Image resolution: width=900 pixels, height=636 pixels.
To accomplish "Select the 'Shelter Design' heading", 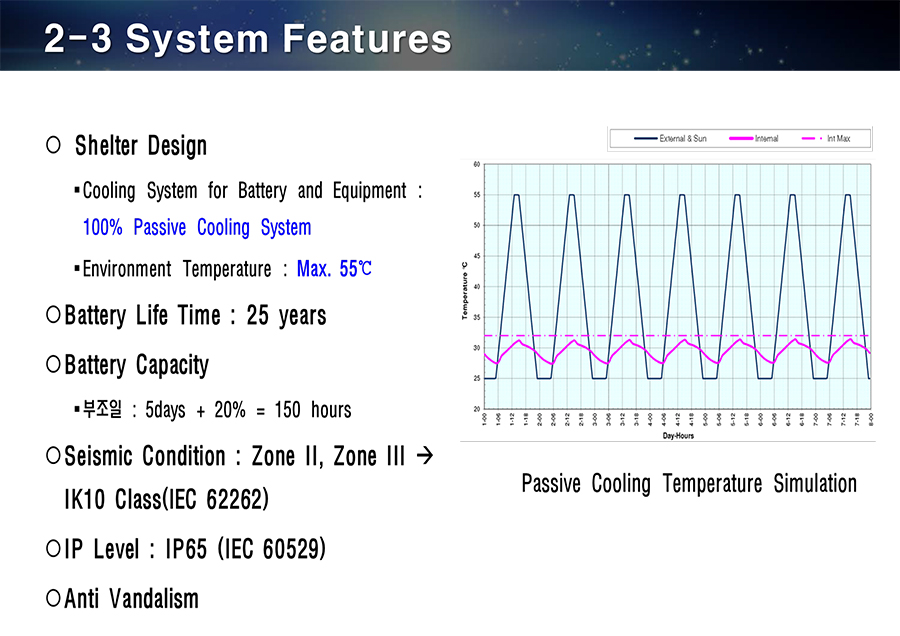I will coord(141,146).
